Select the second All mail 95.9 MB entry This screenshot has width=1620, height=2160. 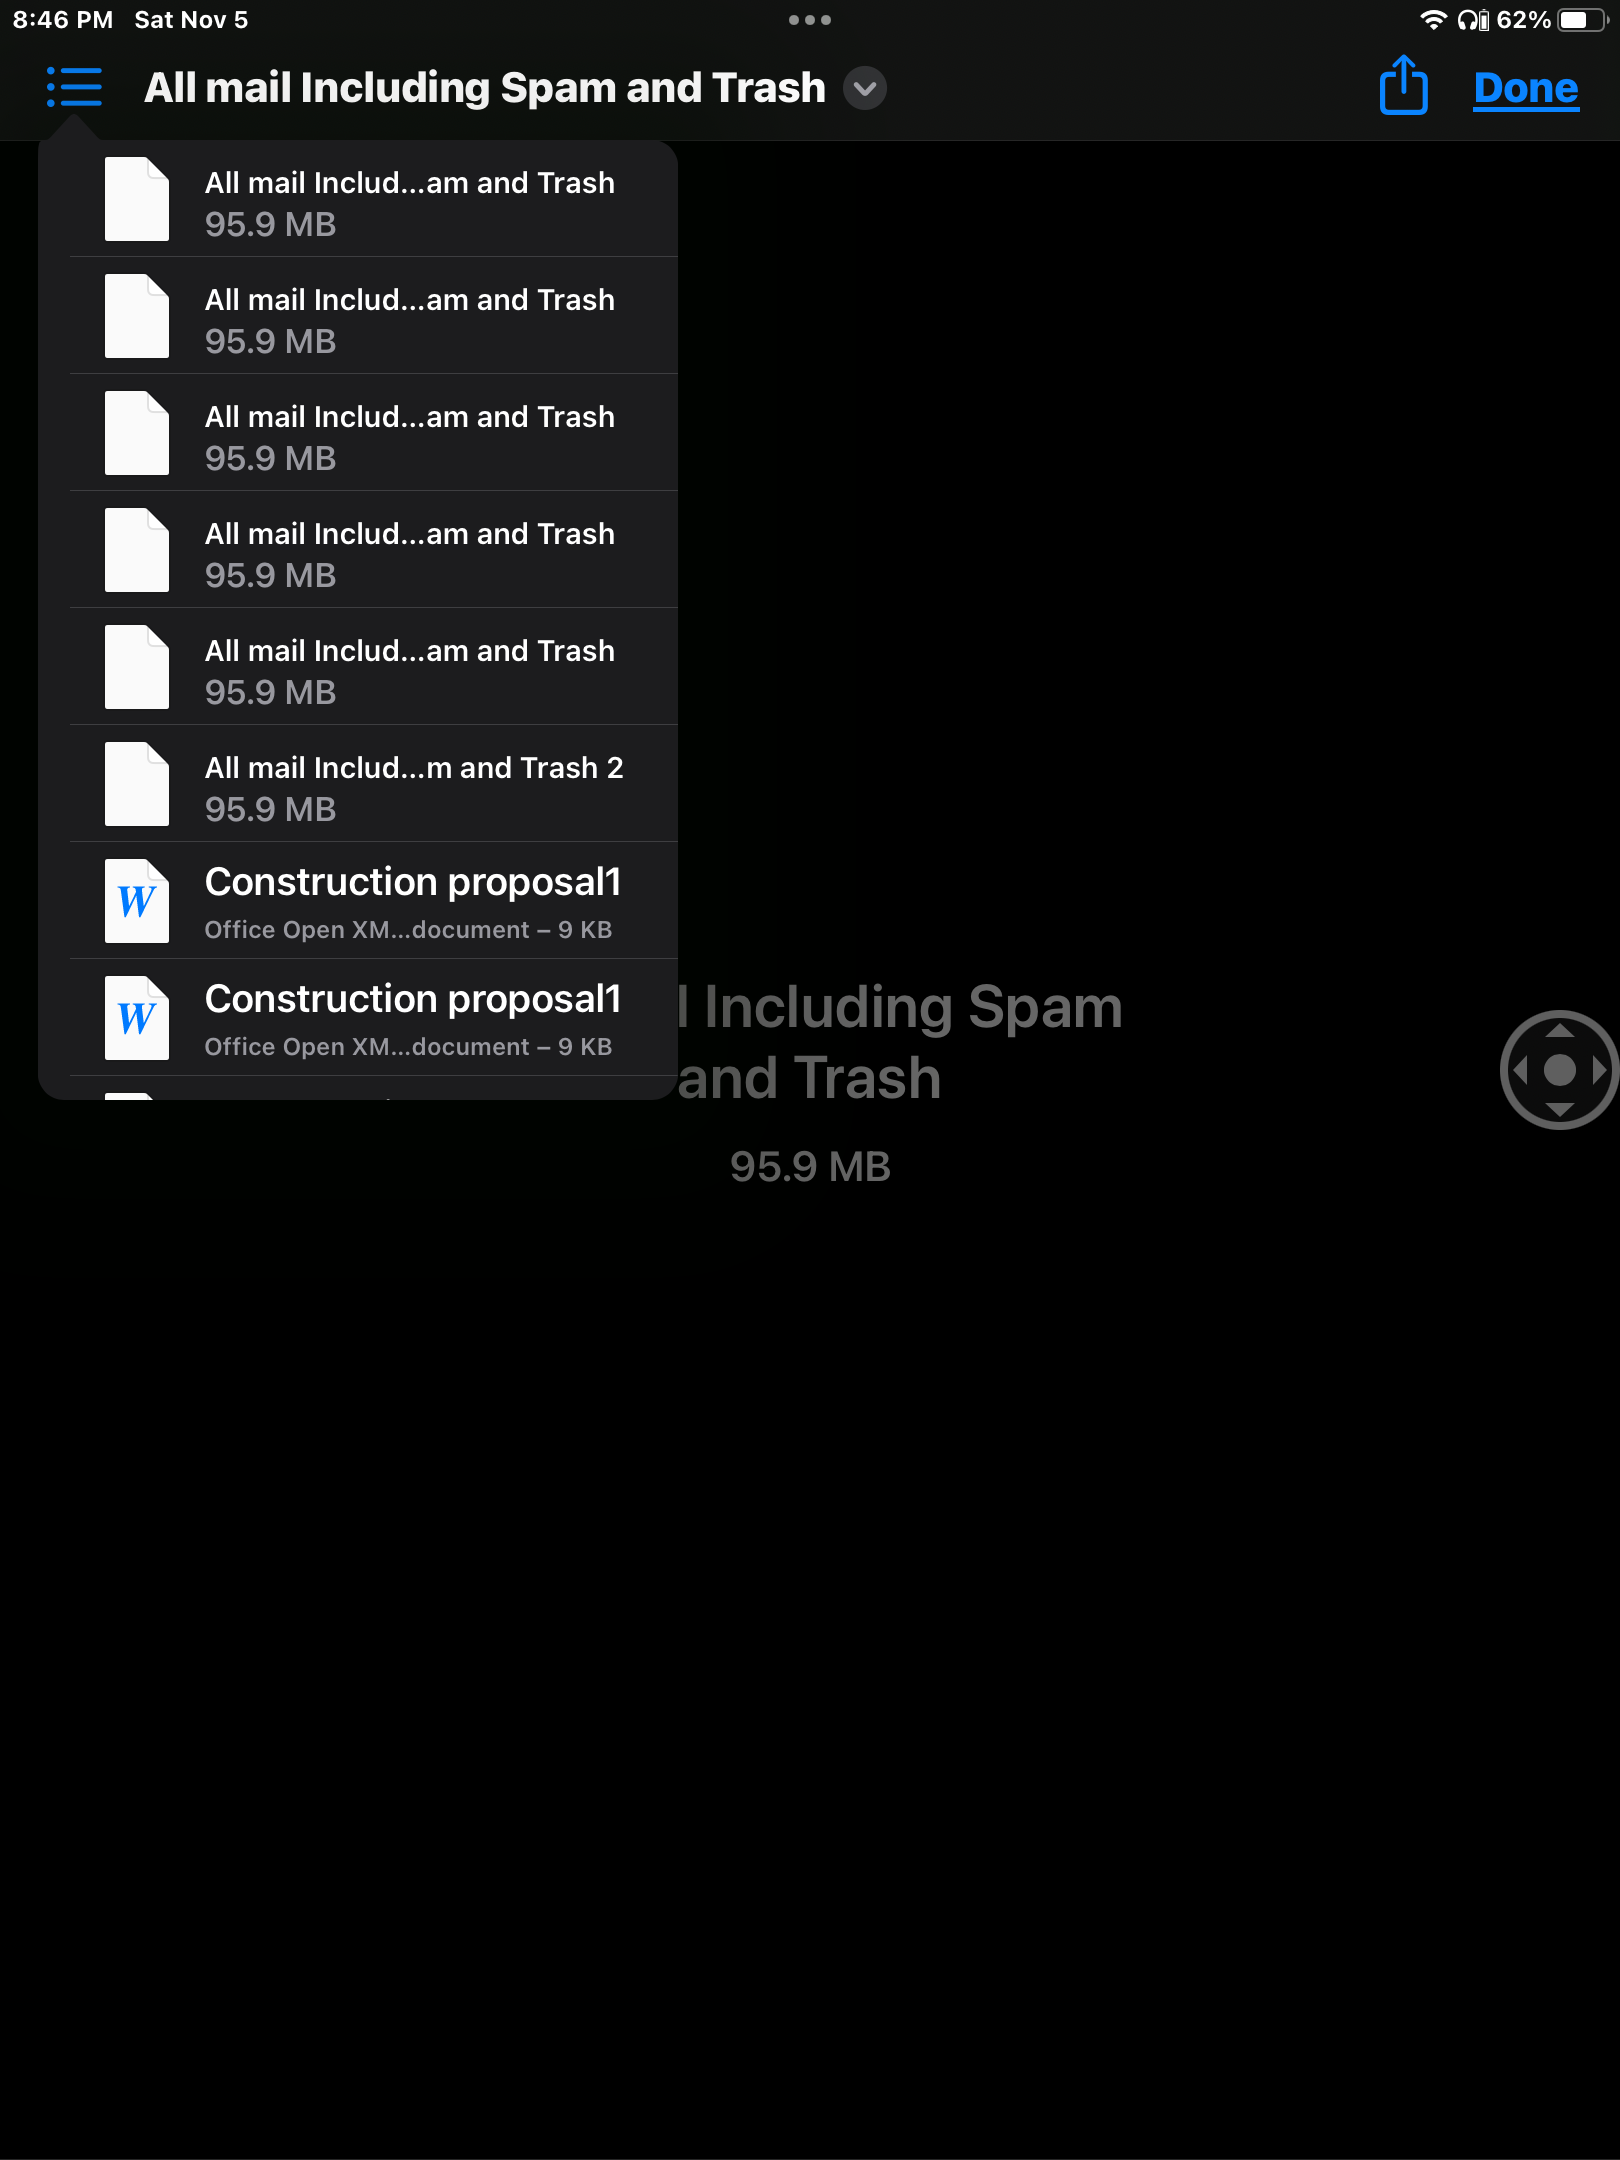tap(374, 316)
